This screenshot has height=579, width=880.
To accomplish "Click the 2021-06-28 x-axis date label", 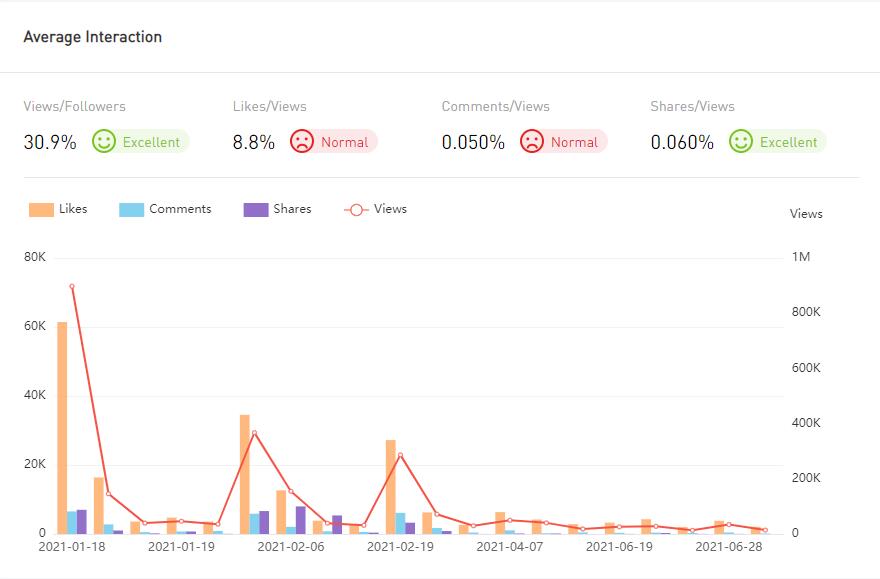I will click(728, 547).
